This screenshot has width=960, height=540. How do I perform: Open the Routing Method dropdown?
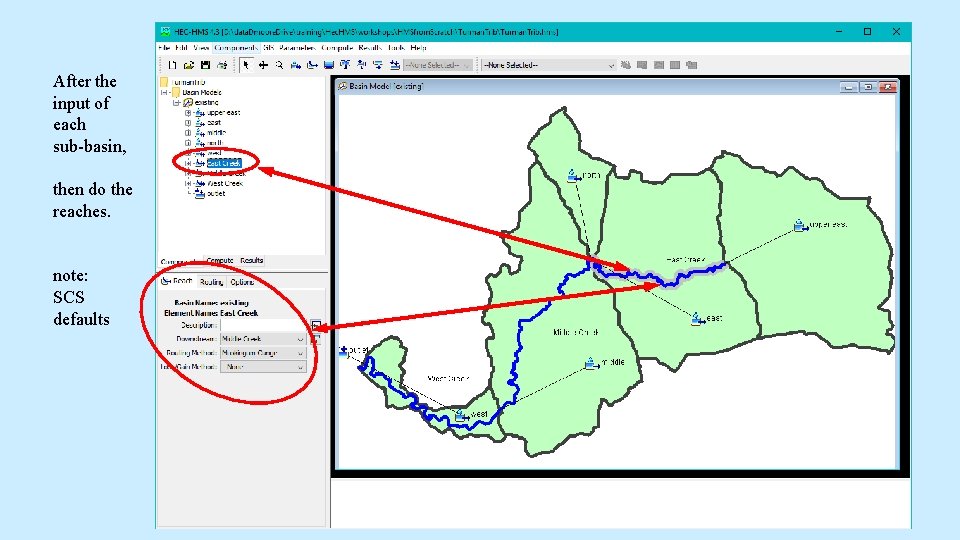coord(263,353)
